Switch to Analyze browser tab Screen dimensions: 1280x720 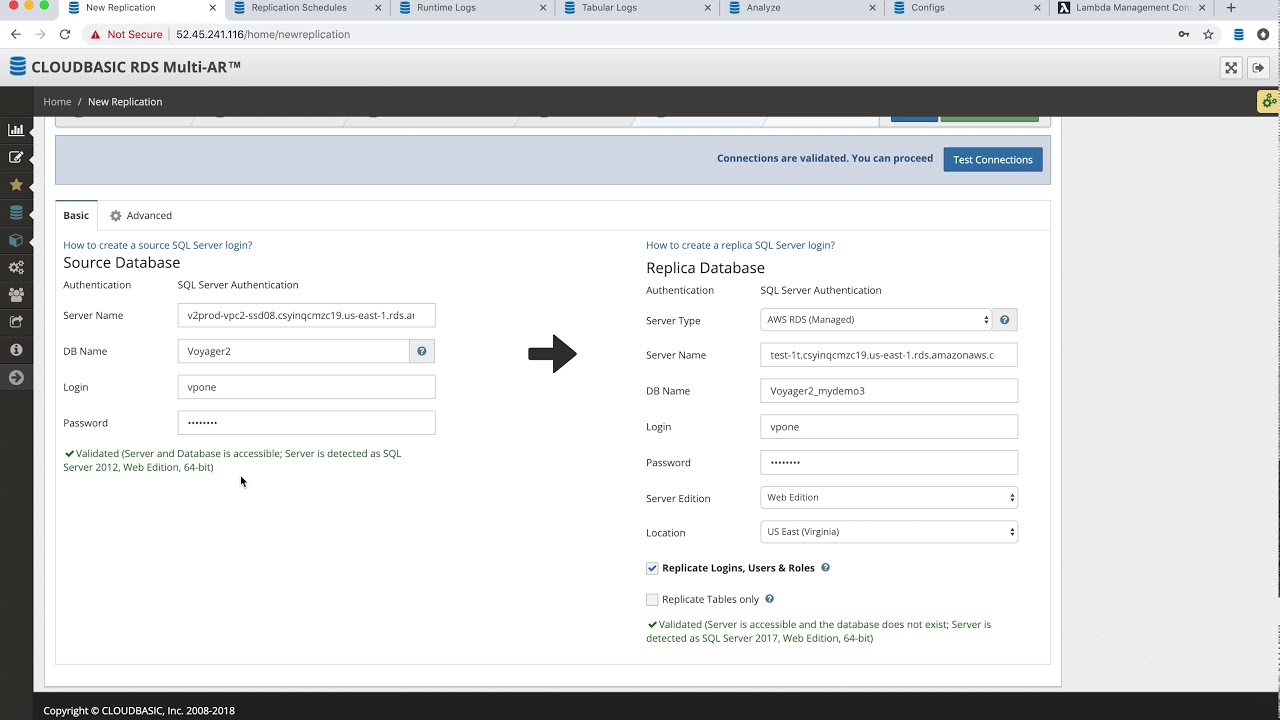coord(763,8)
